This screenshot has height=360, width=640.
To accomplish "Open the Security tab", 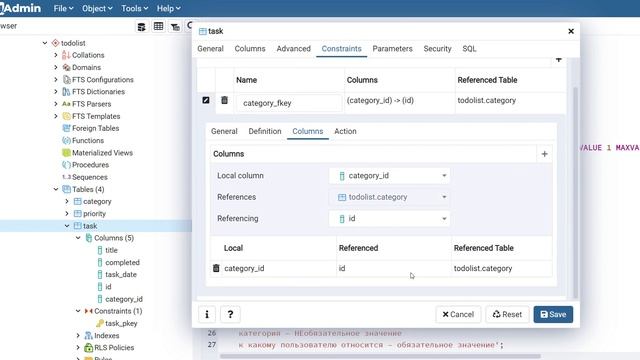I will [437, 49].
